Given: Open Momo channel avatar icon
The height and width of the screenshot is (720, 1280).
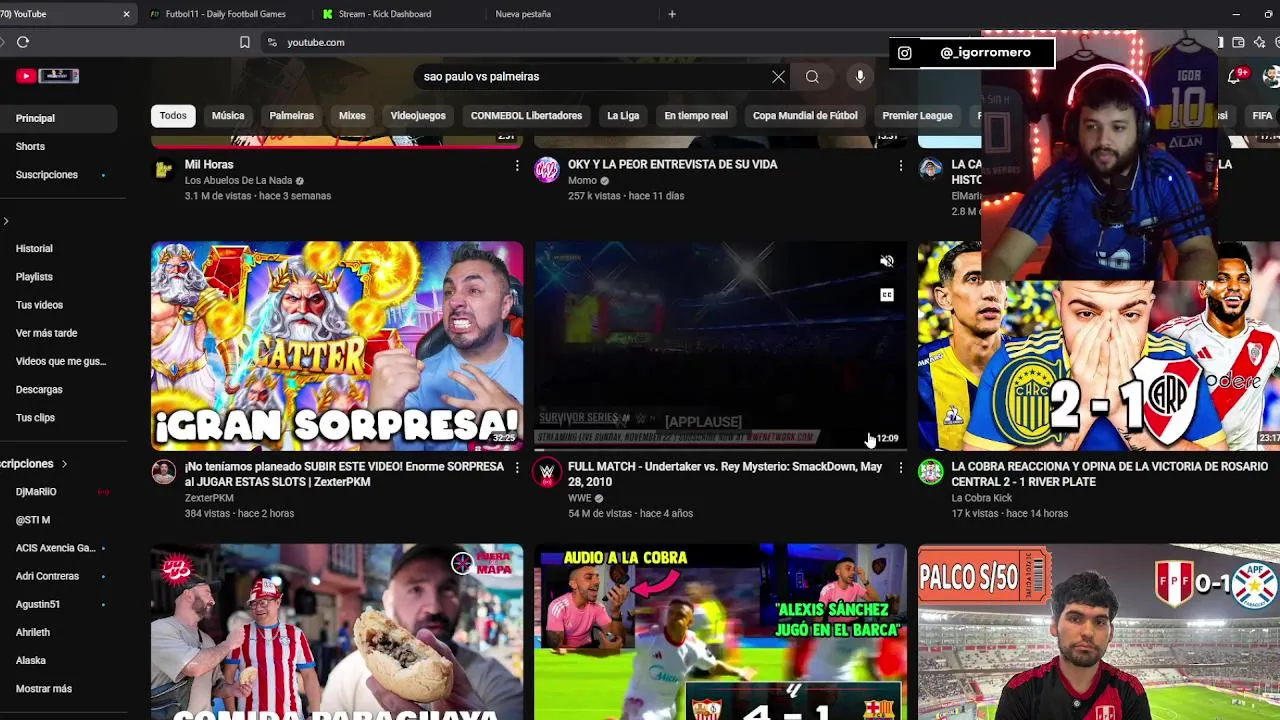Looking at the screenshot, I should pyautogui.click(x=546, y=169).
